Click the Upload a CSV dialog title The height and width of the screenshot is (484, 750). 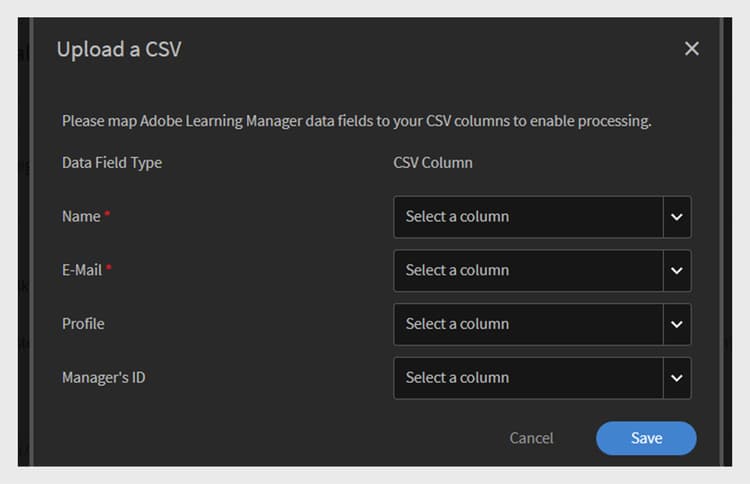tap(119, 49)
